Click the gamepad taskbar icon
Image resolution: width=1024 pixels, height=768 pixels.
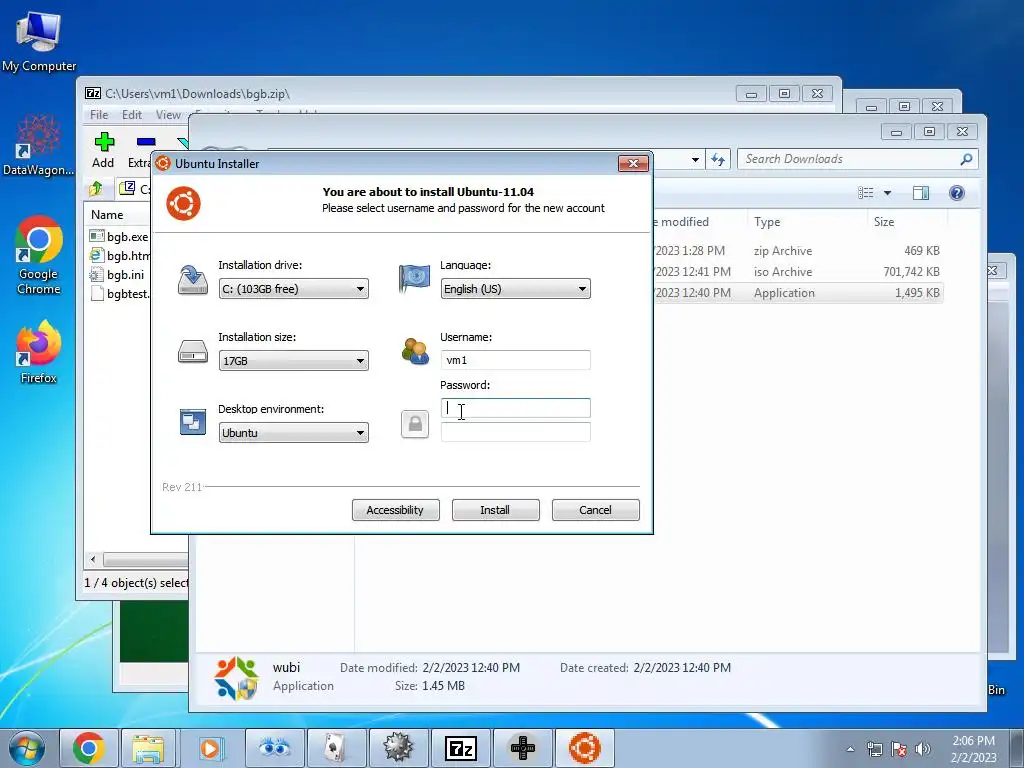click(x=522, y=748)
